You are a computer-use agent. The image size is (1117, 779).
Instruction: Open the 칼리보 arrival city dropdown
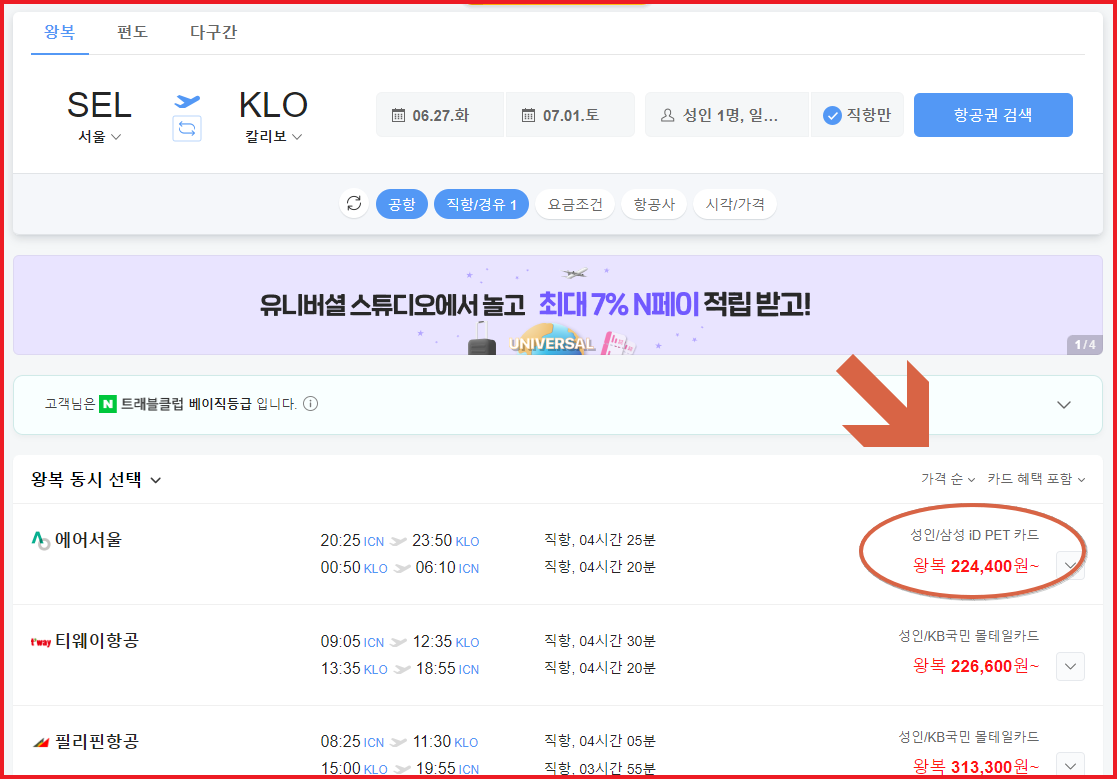274,137
